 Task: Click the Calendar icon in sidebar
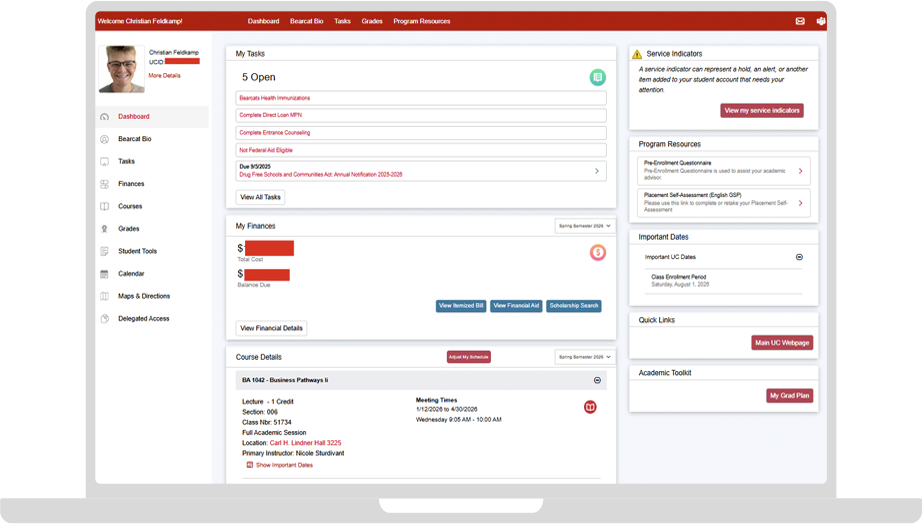tap(105, 274)
